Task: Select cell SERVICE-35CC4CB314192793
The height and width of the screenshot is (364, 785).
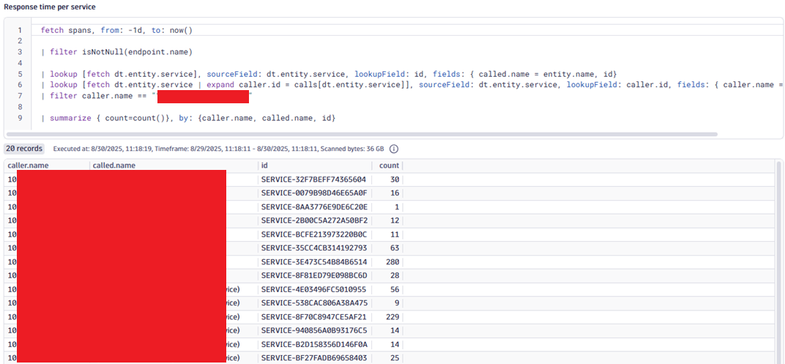Action: [x=314, y=248]
